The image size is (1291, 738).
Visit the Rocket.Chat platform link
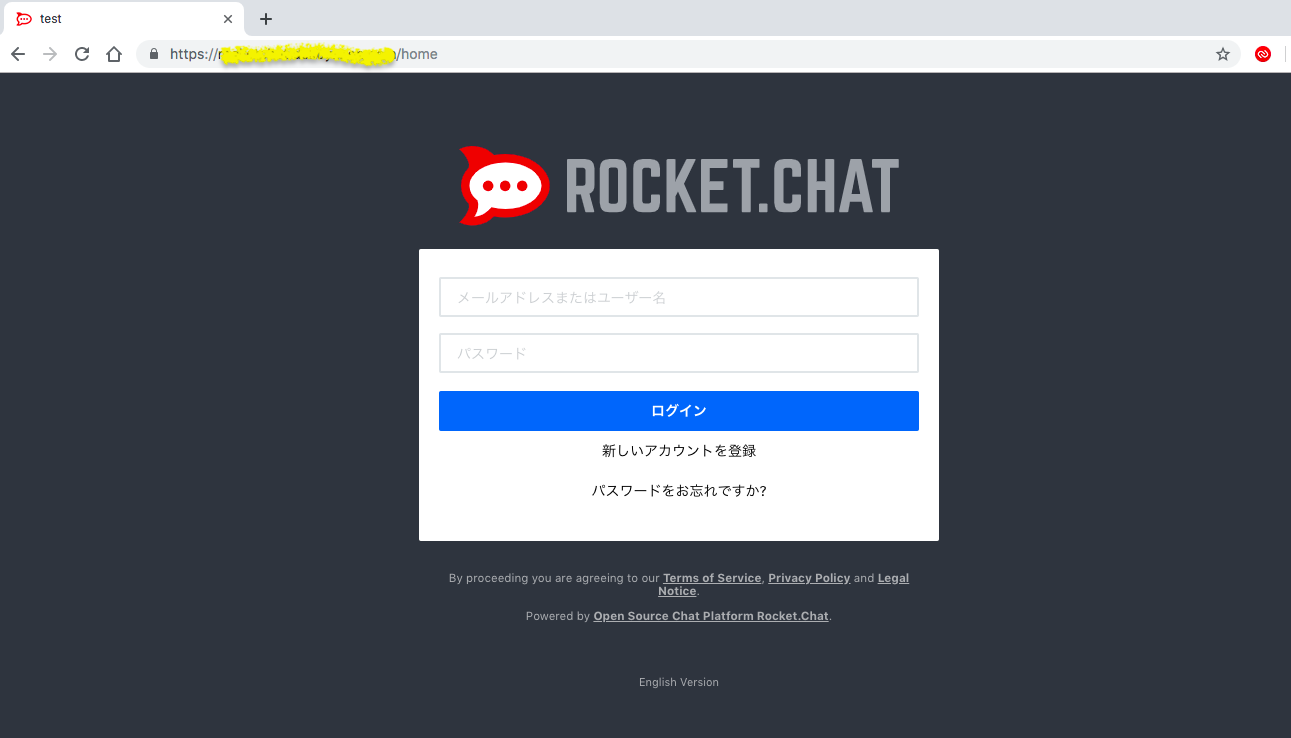pos(710,615)
